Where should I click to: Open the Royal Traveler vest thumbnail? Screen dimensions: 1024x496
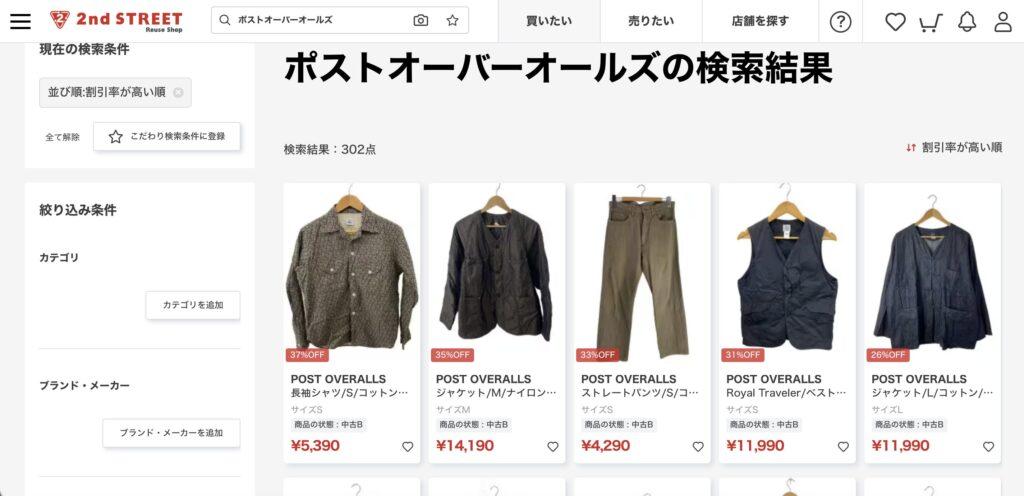pyautogui.click(x=787, y=273)
